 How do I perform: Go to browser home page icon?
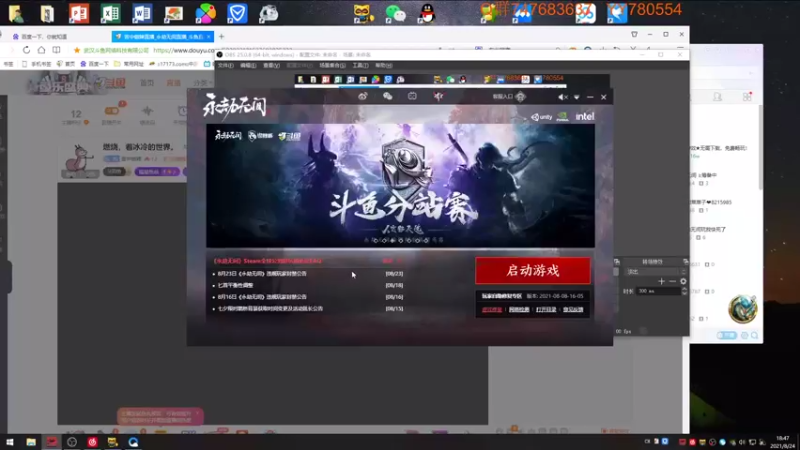tap(41, 50)
